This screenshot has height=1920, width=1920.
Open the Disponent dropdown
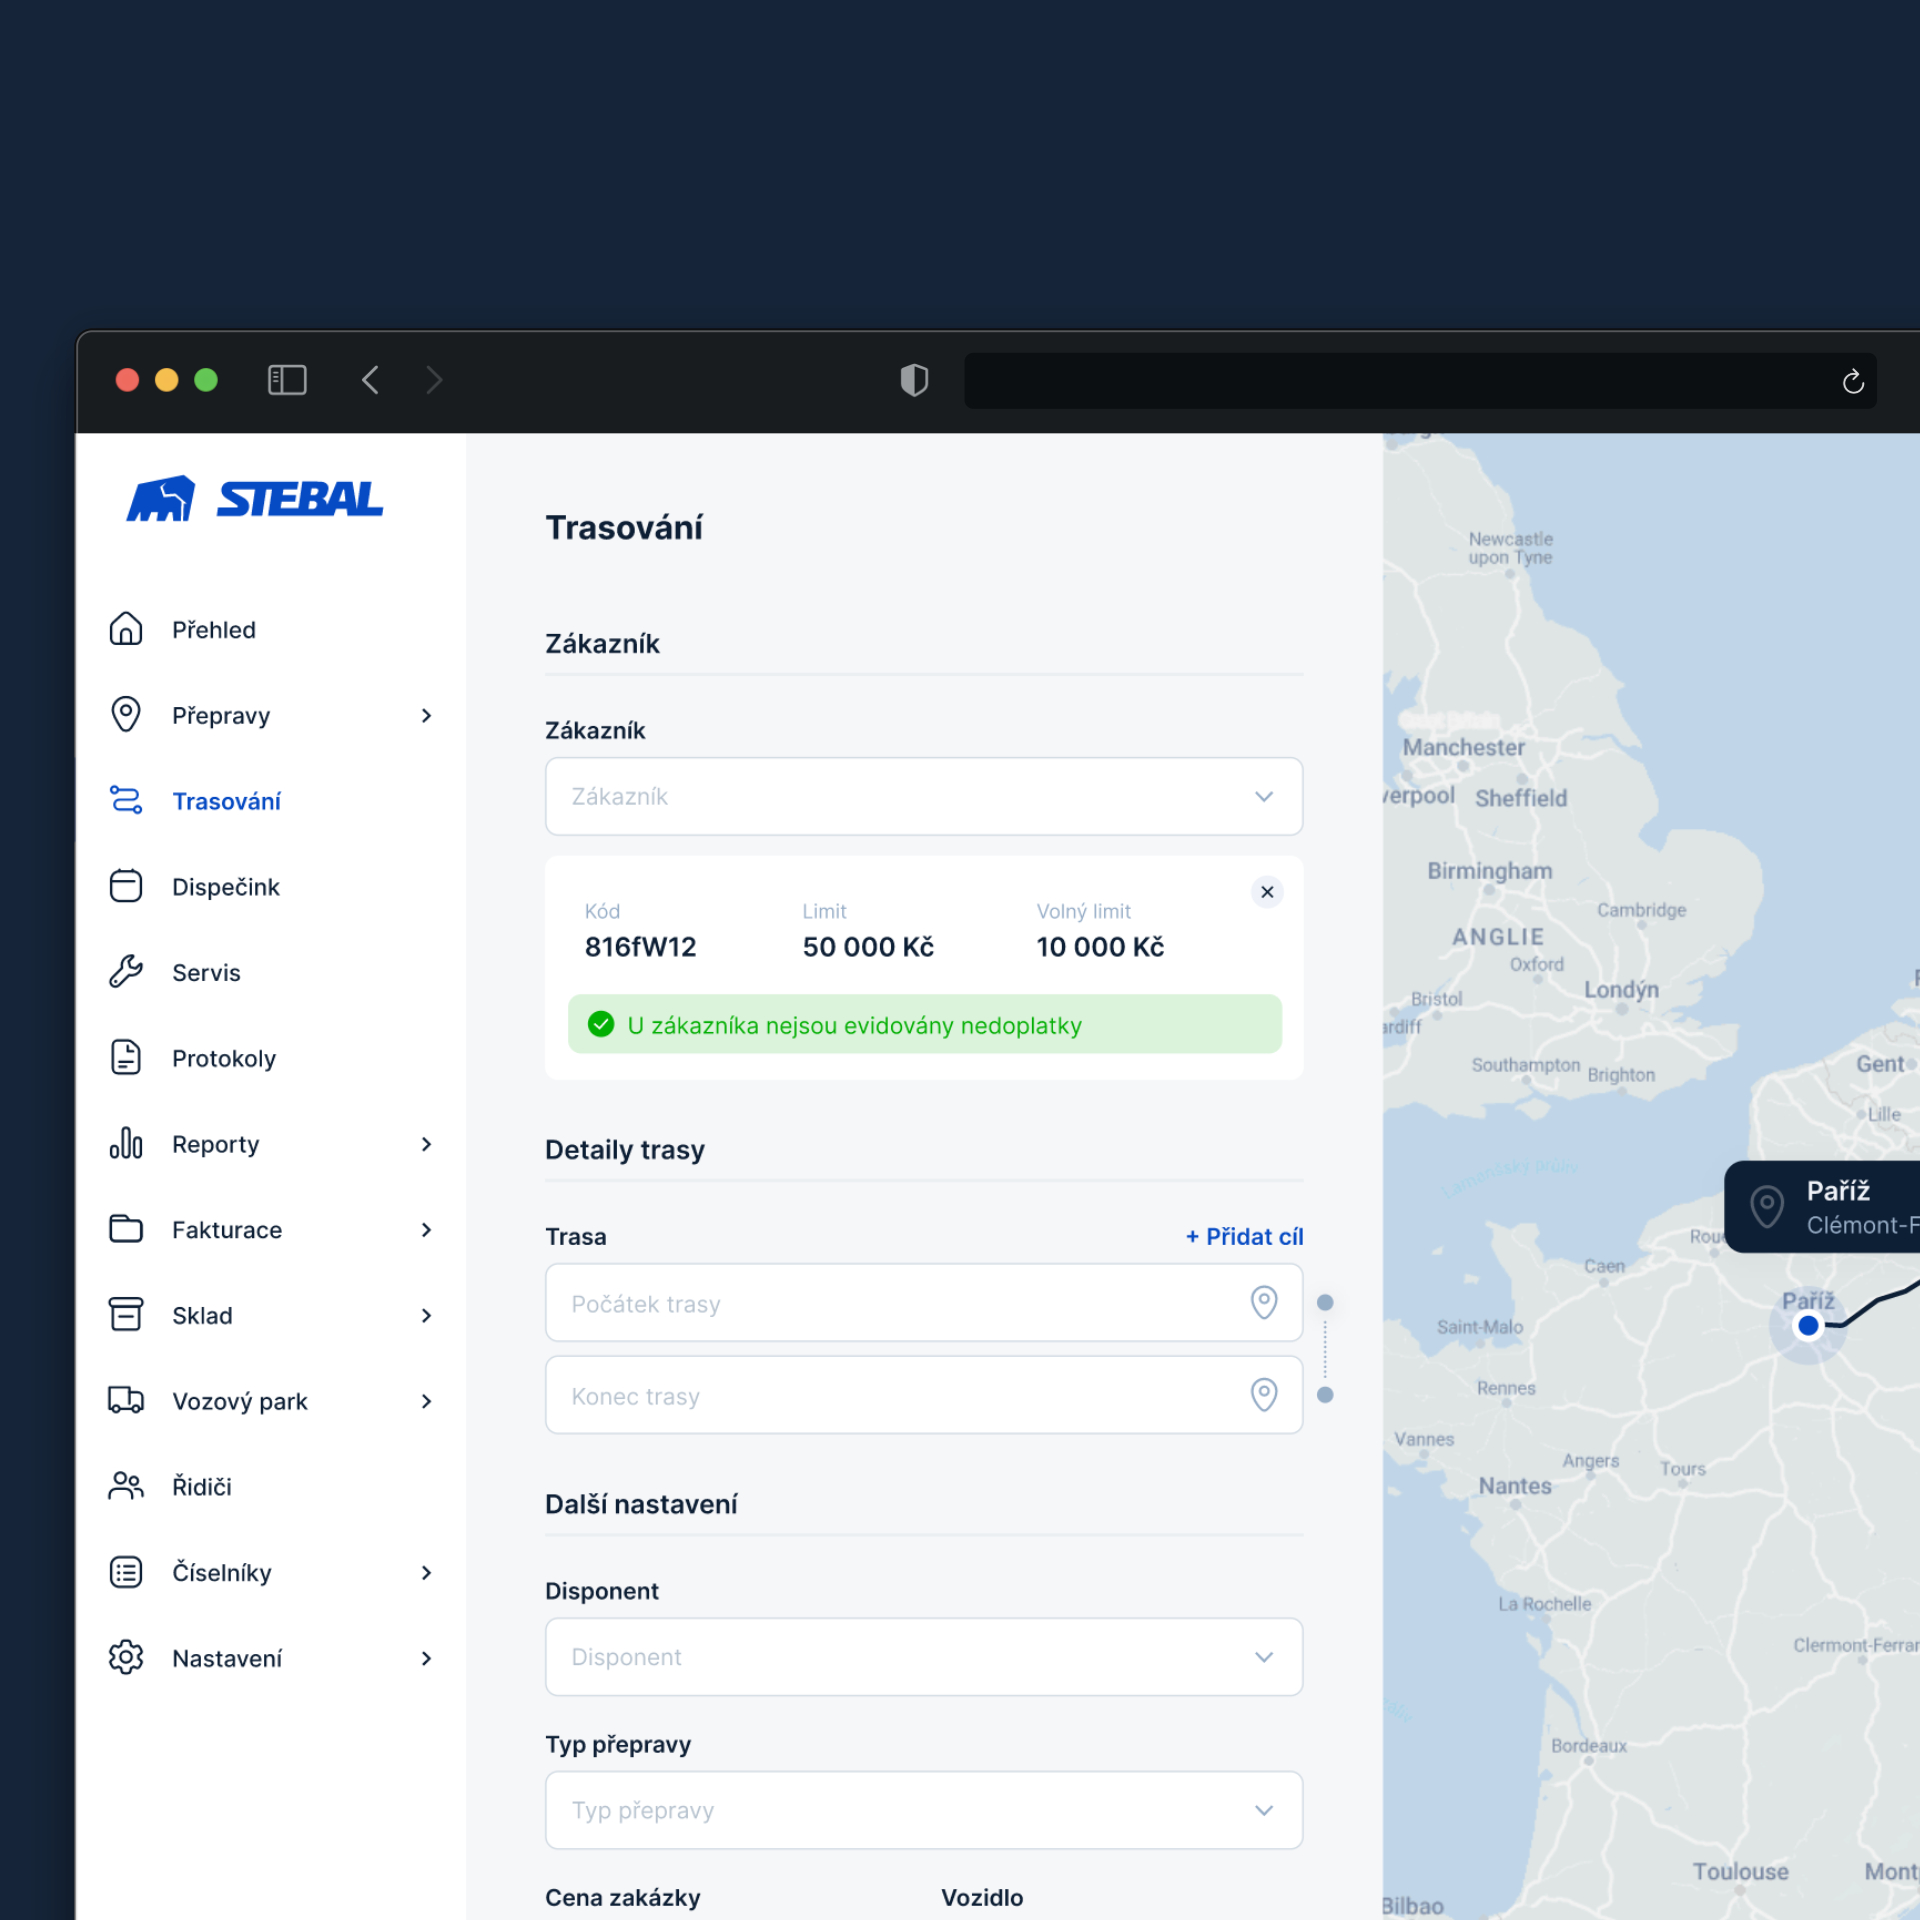[923, 1657]
